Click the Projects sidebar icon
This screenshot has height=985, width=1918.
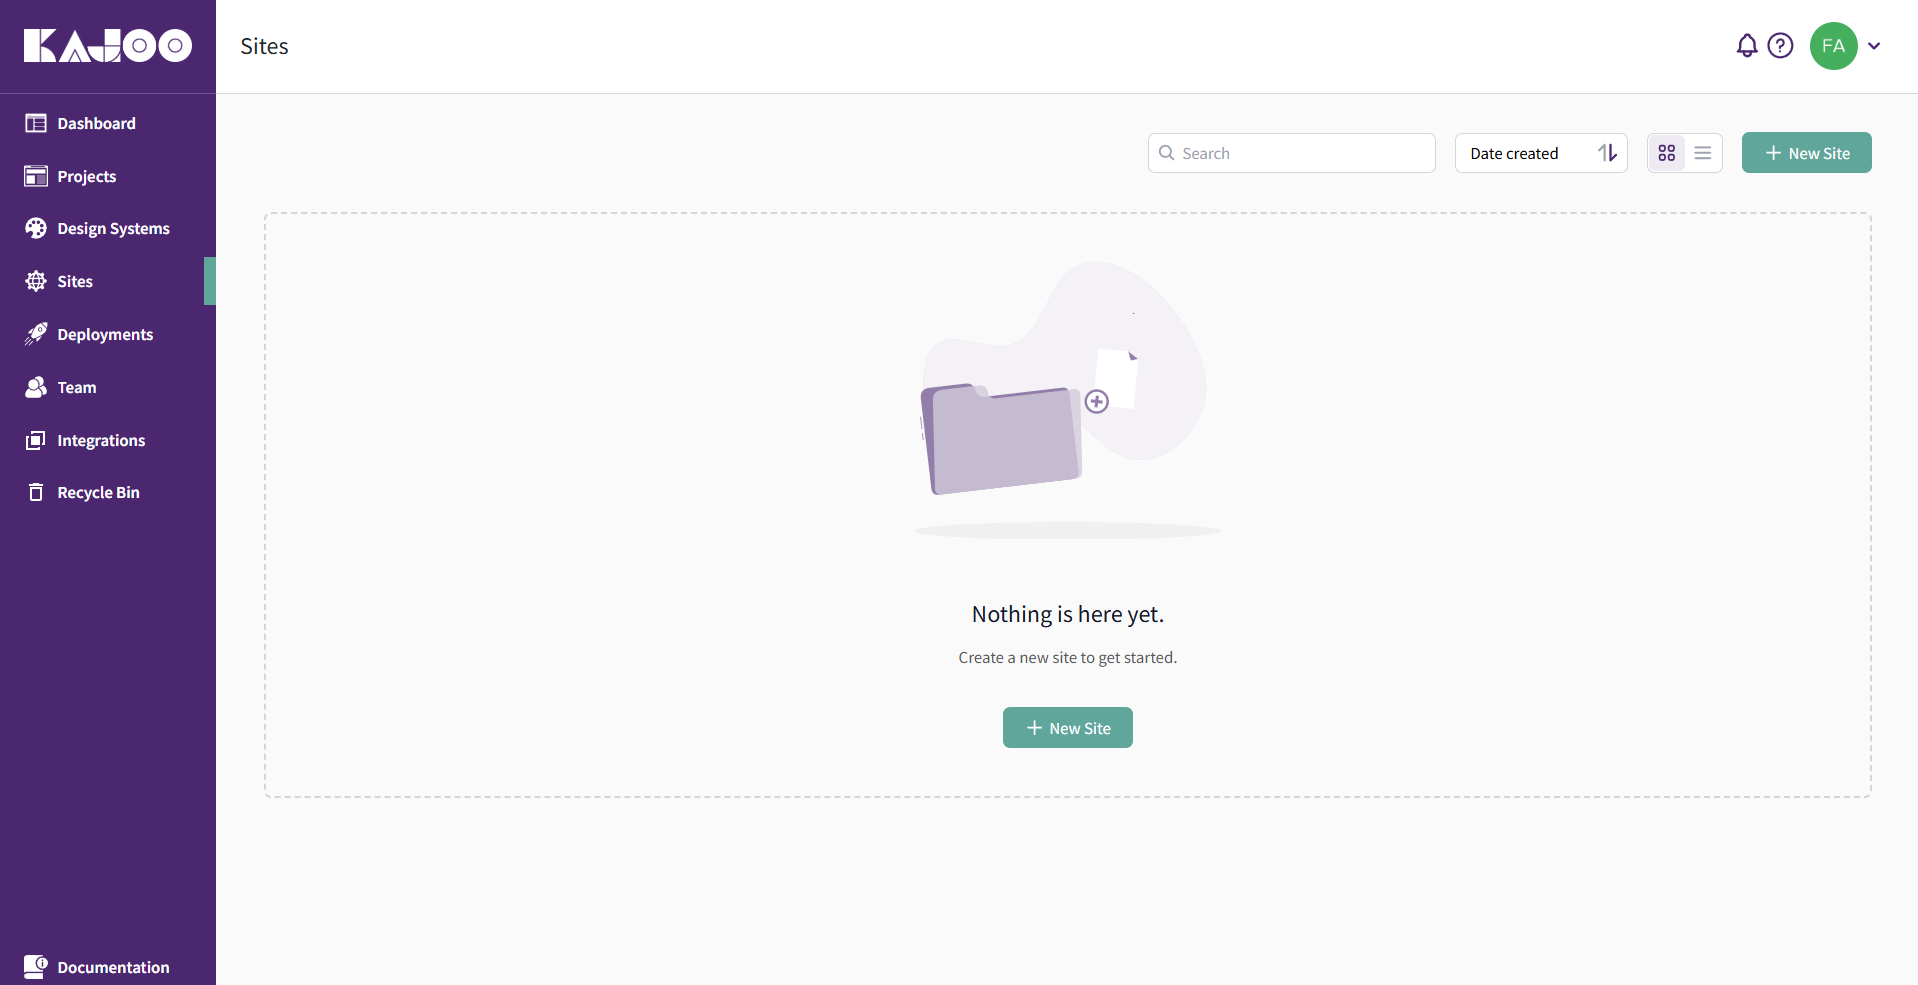pyautogui.click(x=36, y=176)
